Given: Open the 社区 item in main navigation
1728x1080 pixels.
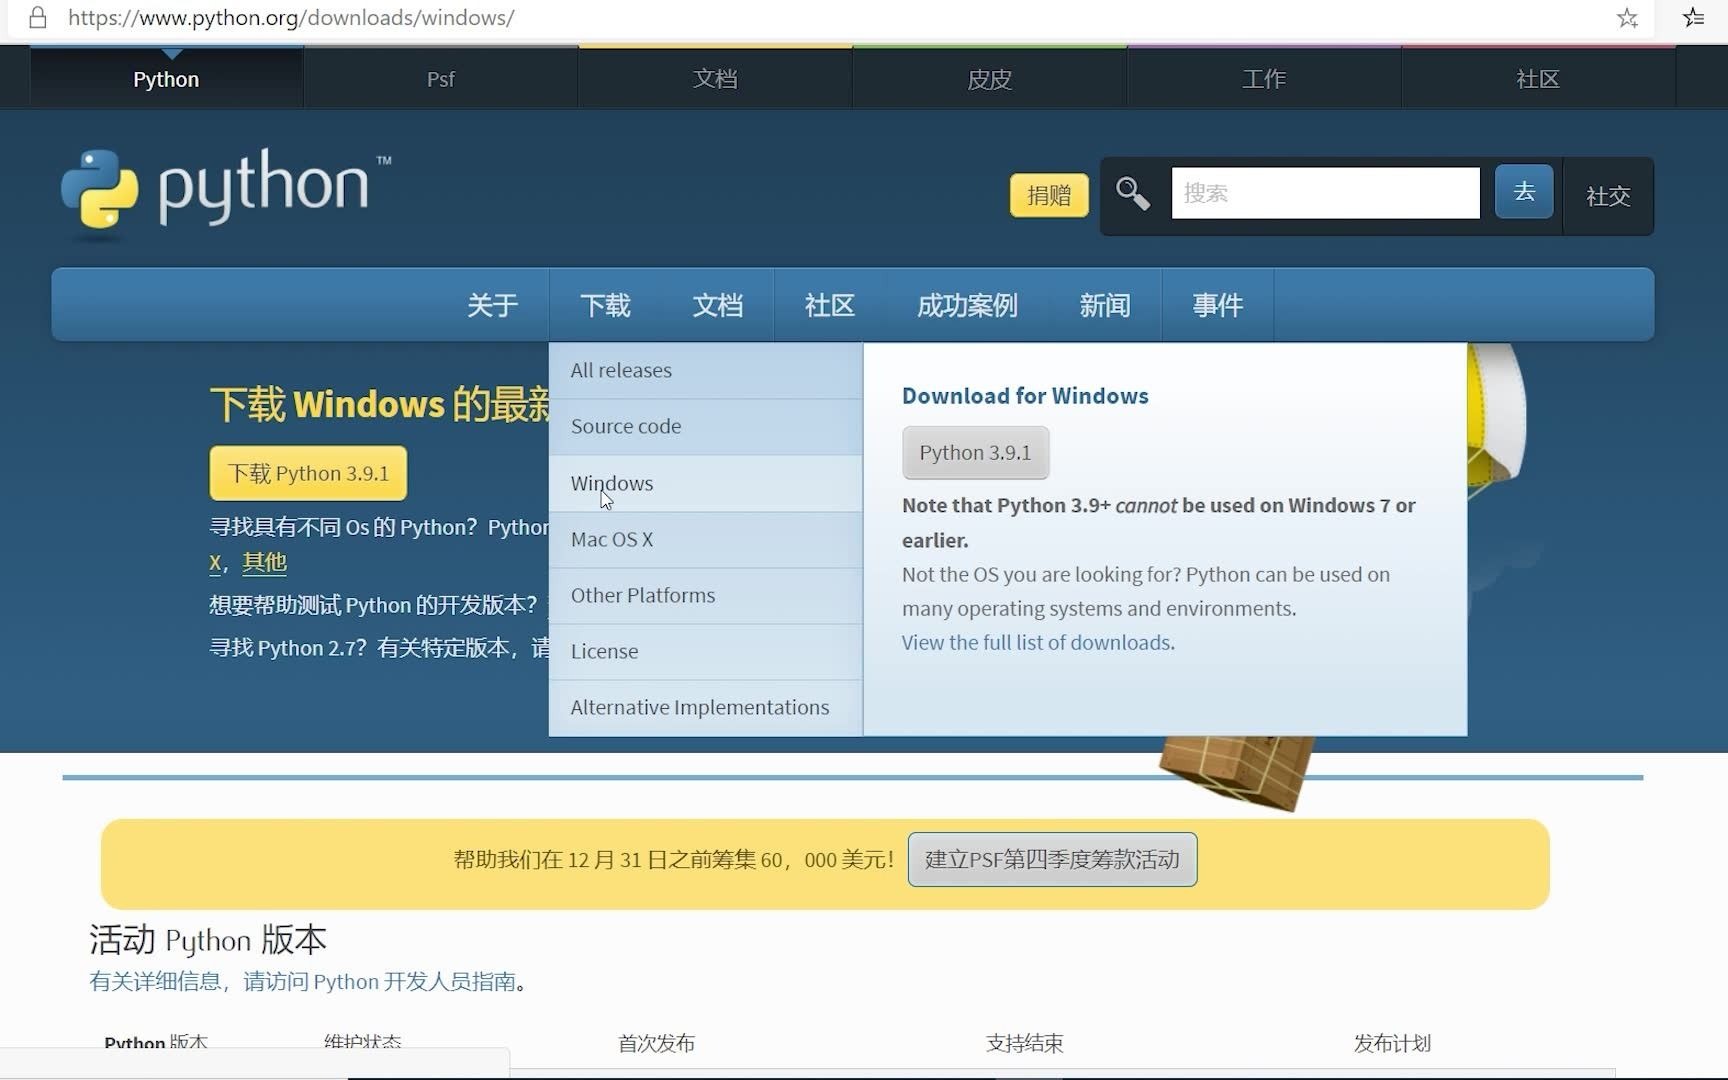Looking at the screenshot, I should 829,305.
